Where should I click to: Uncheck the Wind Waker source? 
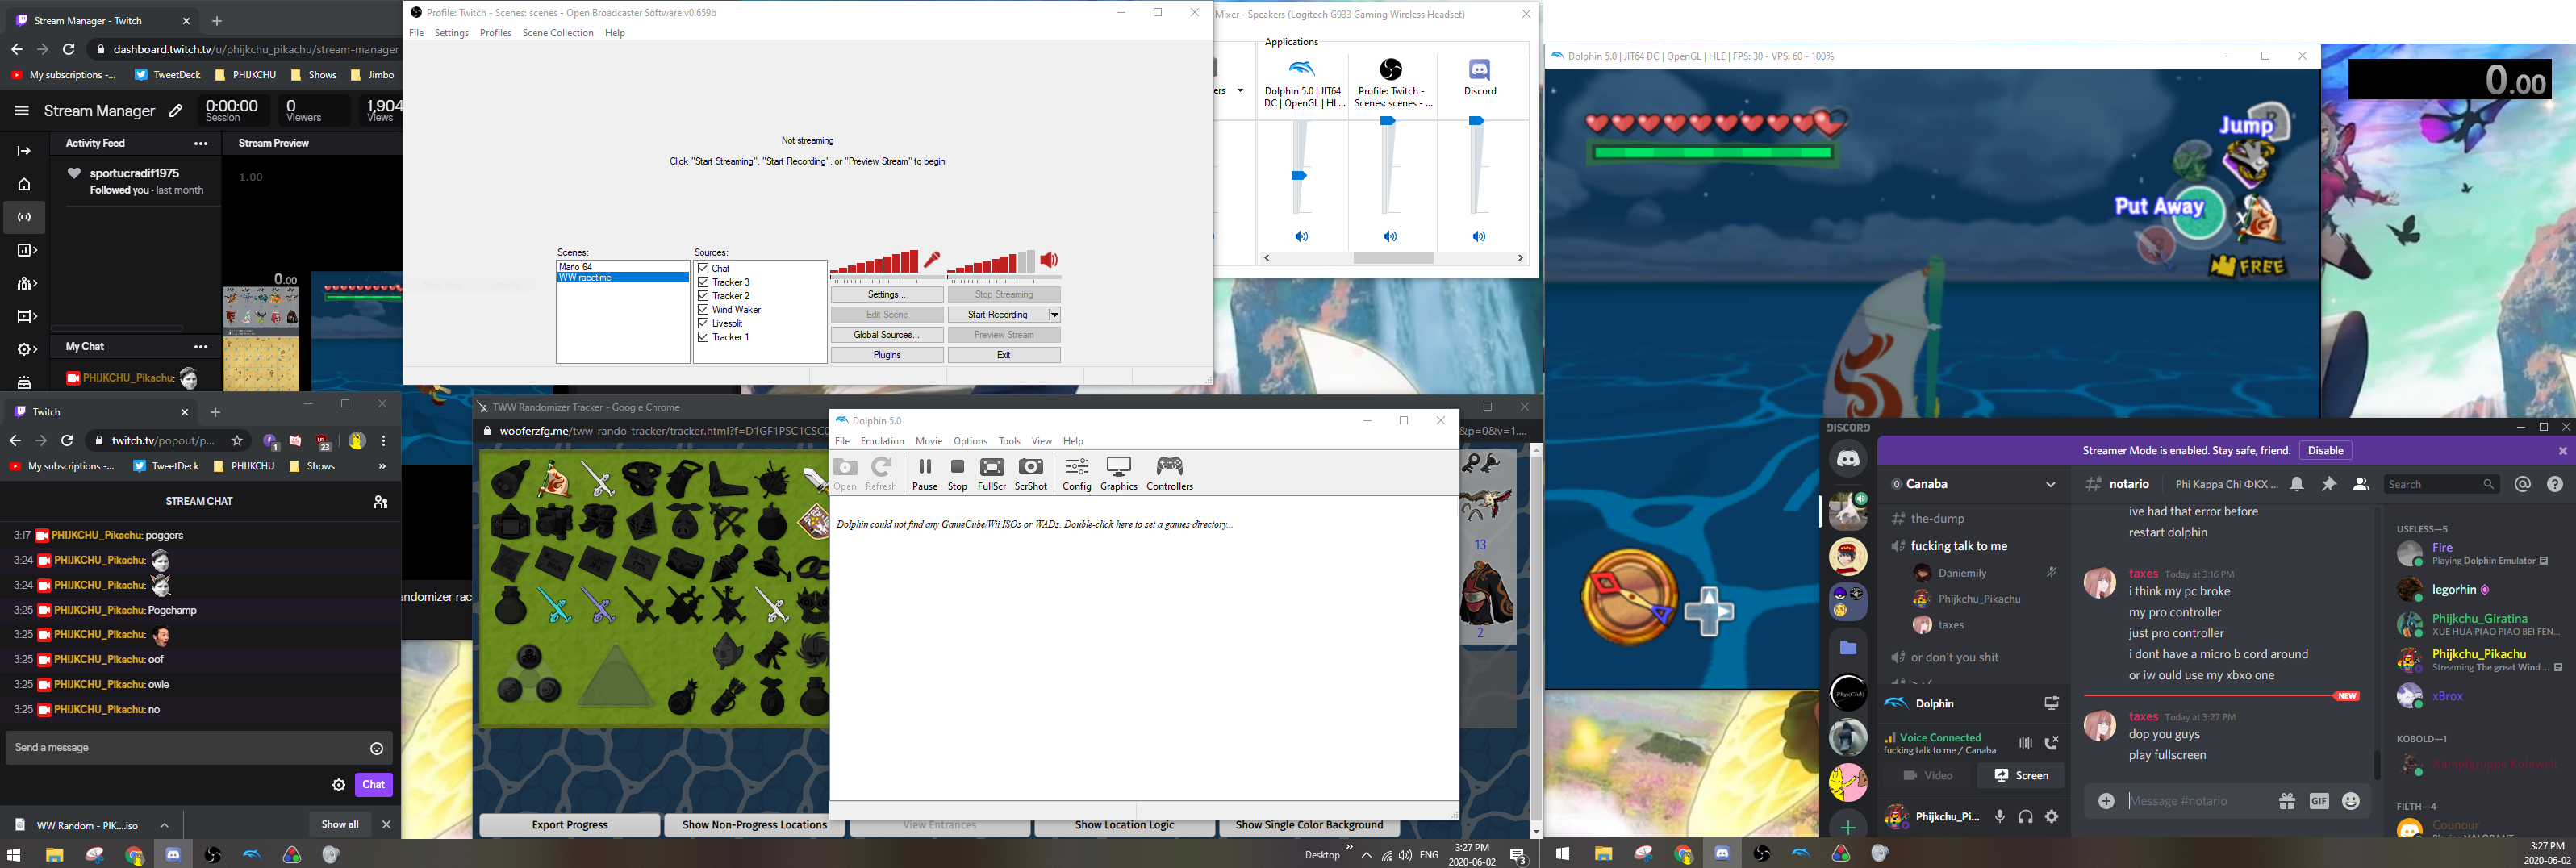point(703,310)
